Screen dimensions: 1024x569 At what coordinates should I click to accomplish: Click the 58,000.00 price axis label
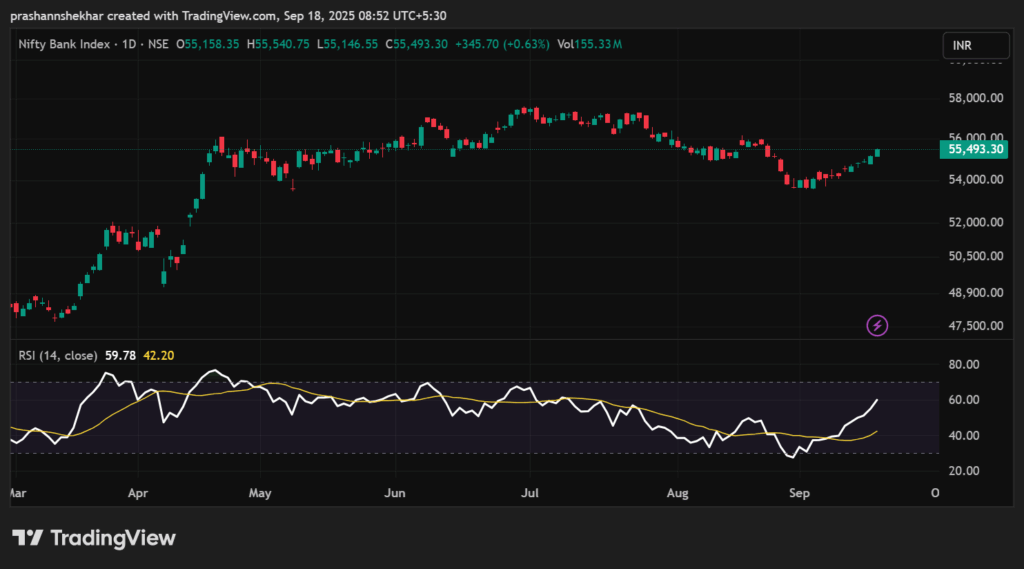pyautogui.click(x=976, y=98)
